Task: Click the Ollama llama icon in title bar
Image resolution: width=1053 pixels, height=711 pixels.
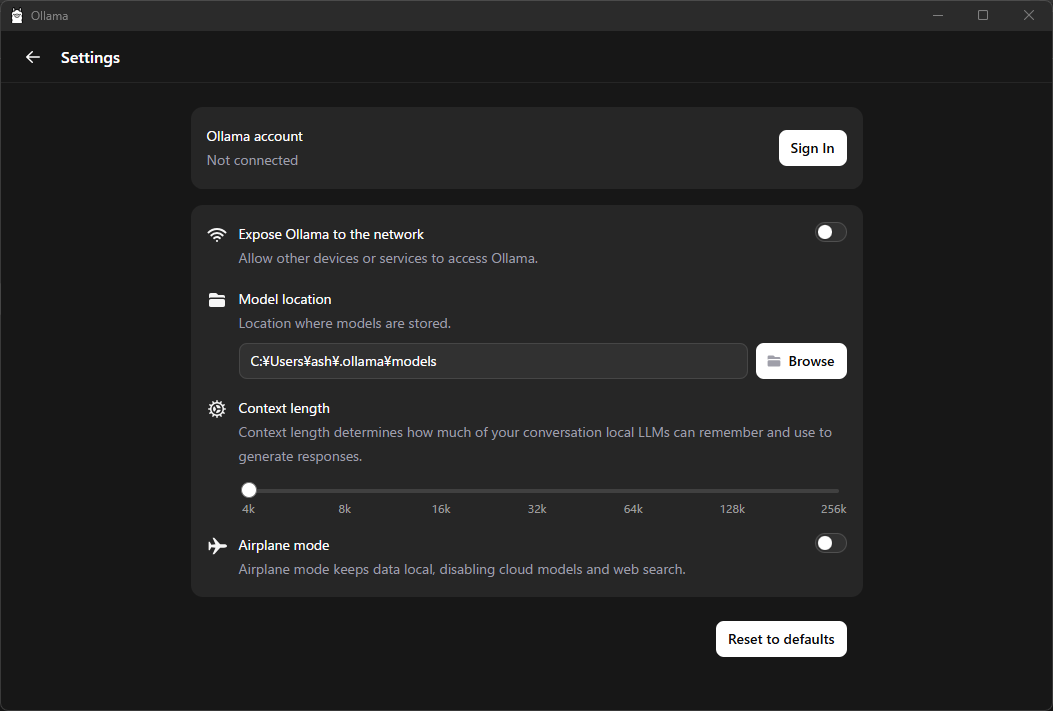Action: click(x=17, y=15)
